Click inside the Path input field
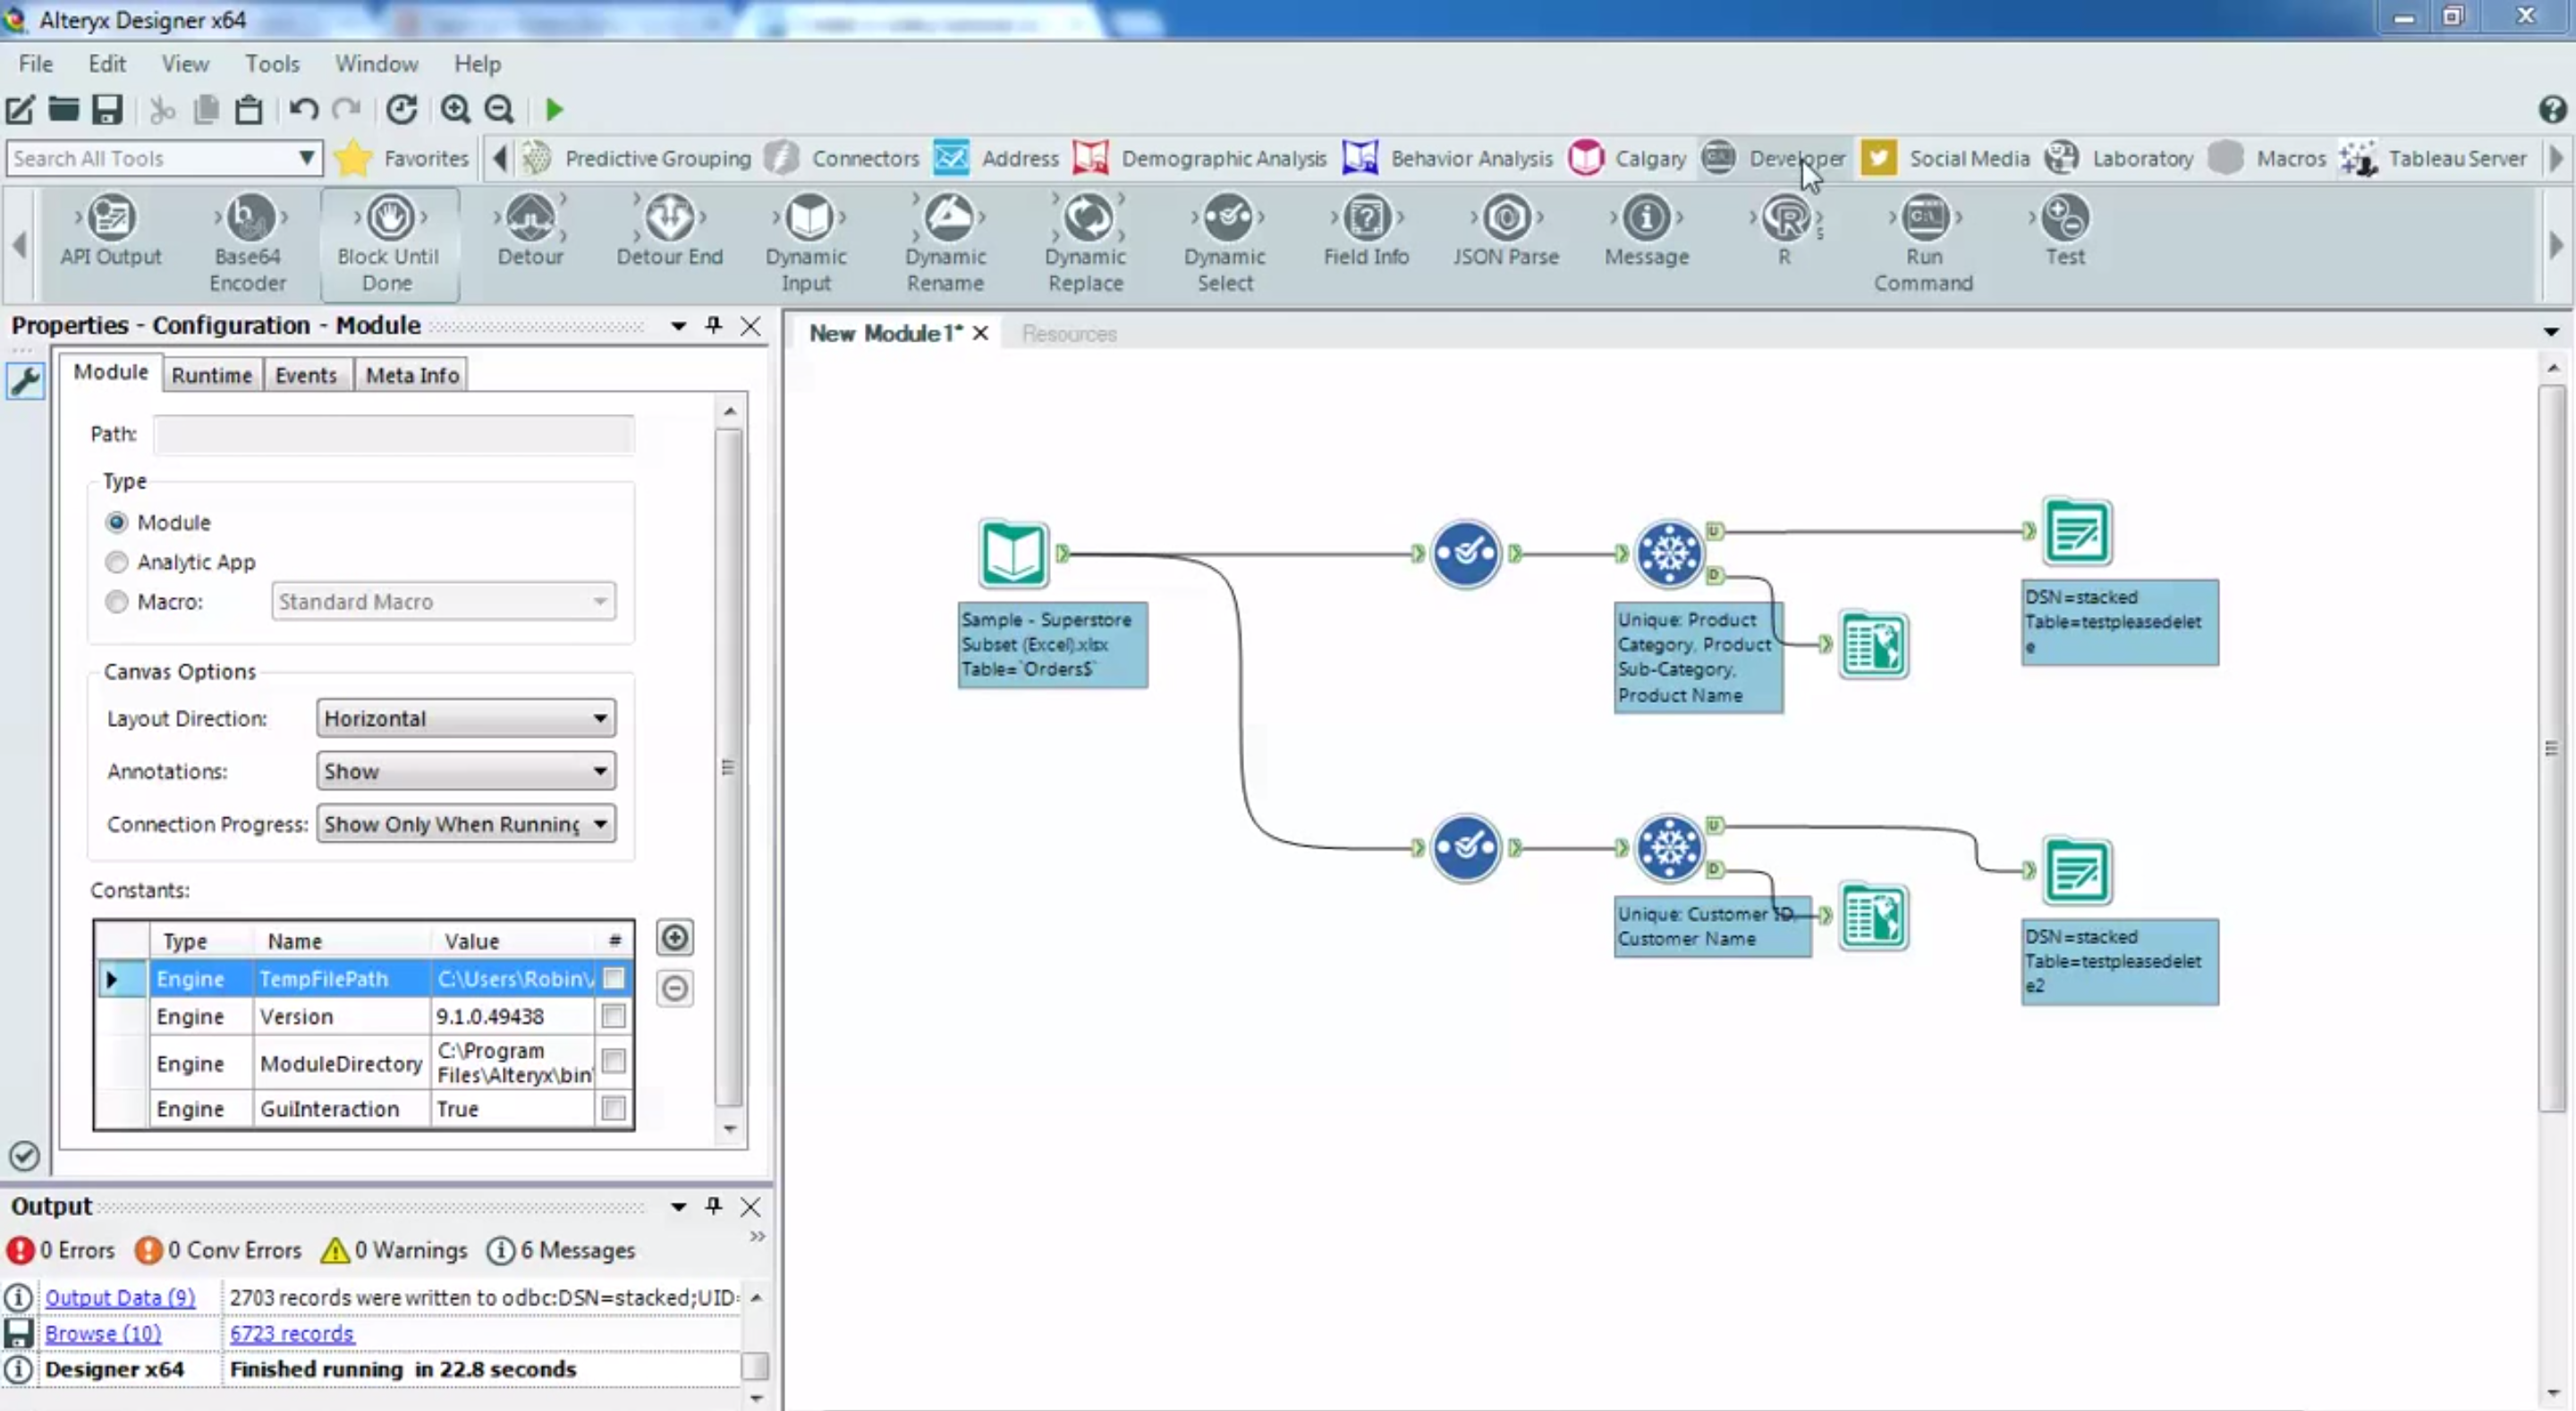Image resolution: width=2576 pixels, height=1411 pixels. tap(393, 434)
